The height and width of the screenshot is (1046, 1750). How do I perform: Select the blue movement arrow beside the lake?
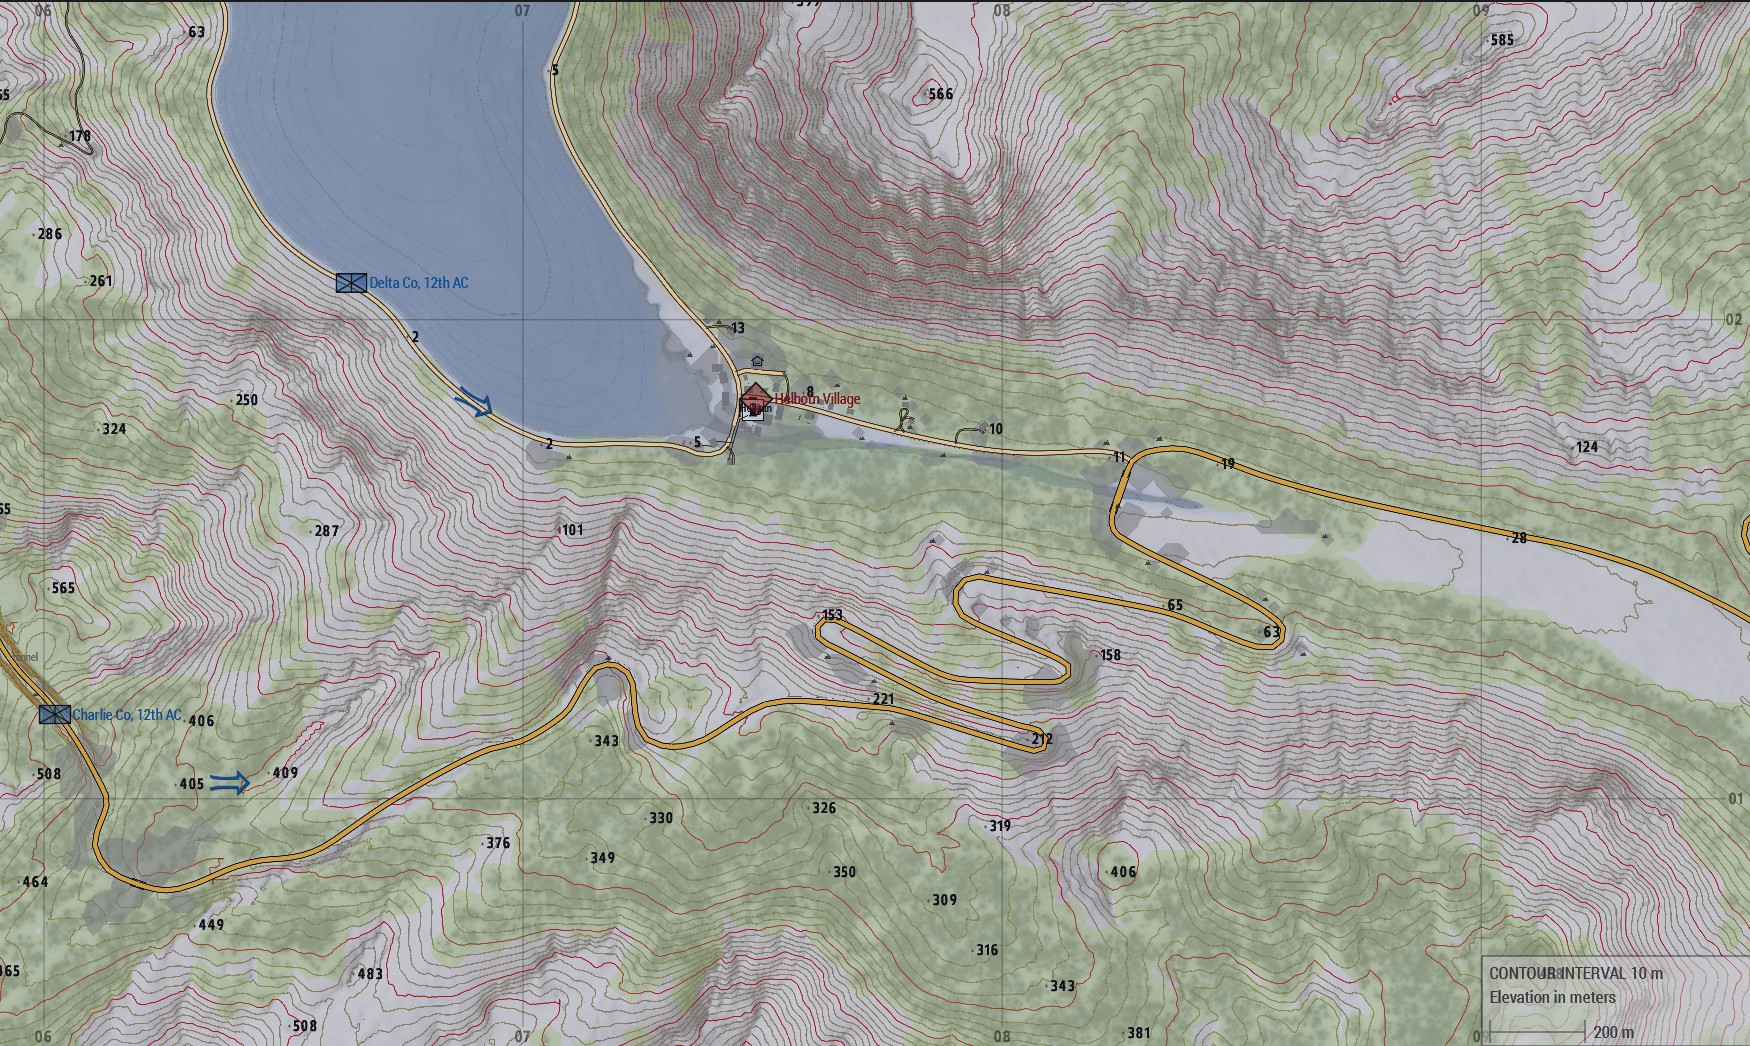[474, 402]
